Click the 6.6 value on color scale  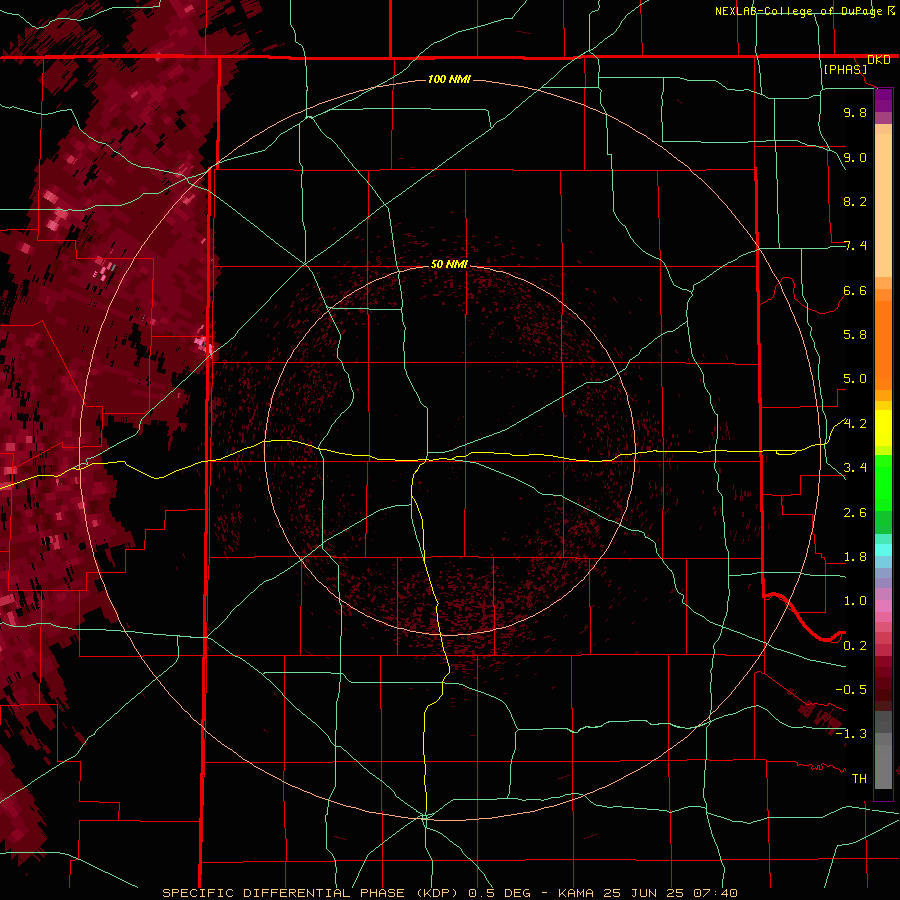[x=855, y=290]
